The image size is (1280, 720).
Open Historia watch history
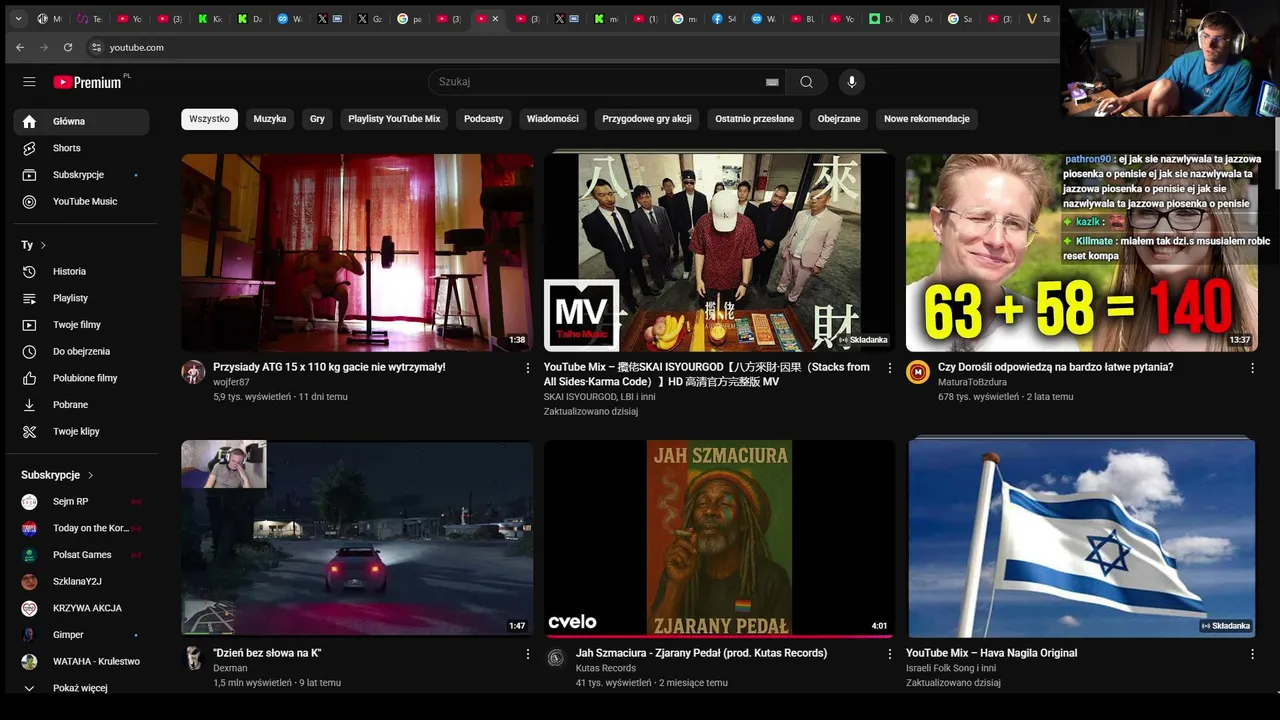tap(81, 271)
